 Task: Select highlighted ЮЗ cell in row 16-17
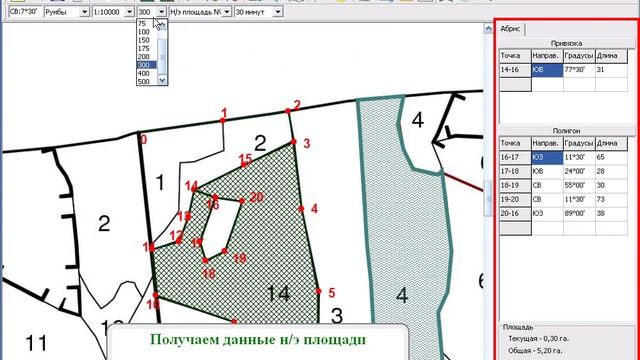point(547,157)
